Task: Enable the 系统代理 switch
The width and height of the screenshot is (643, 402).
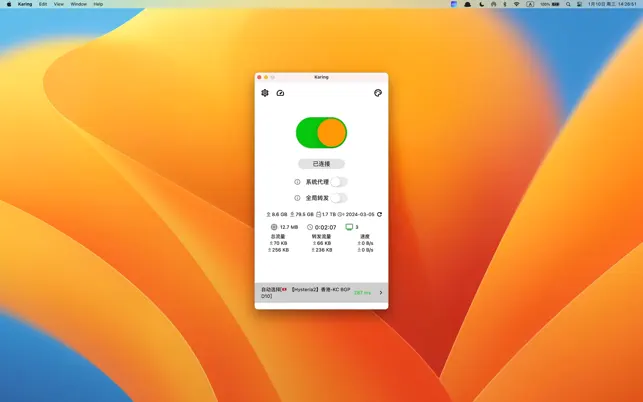Action: coord(339,182)
